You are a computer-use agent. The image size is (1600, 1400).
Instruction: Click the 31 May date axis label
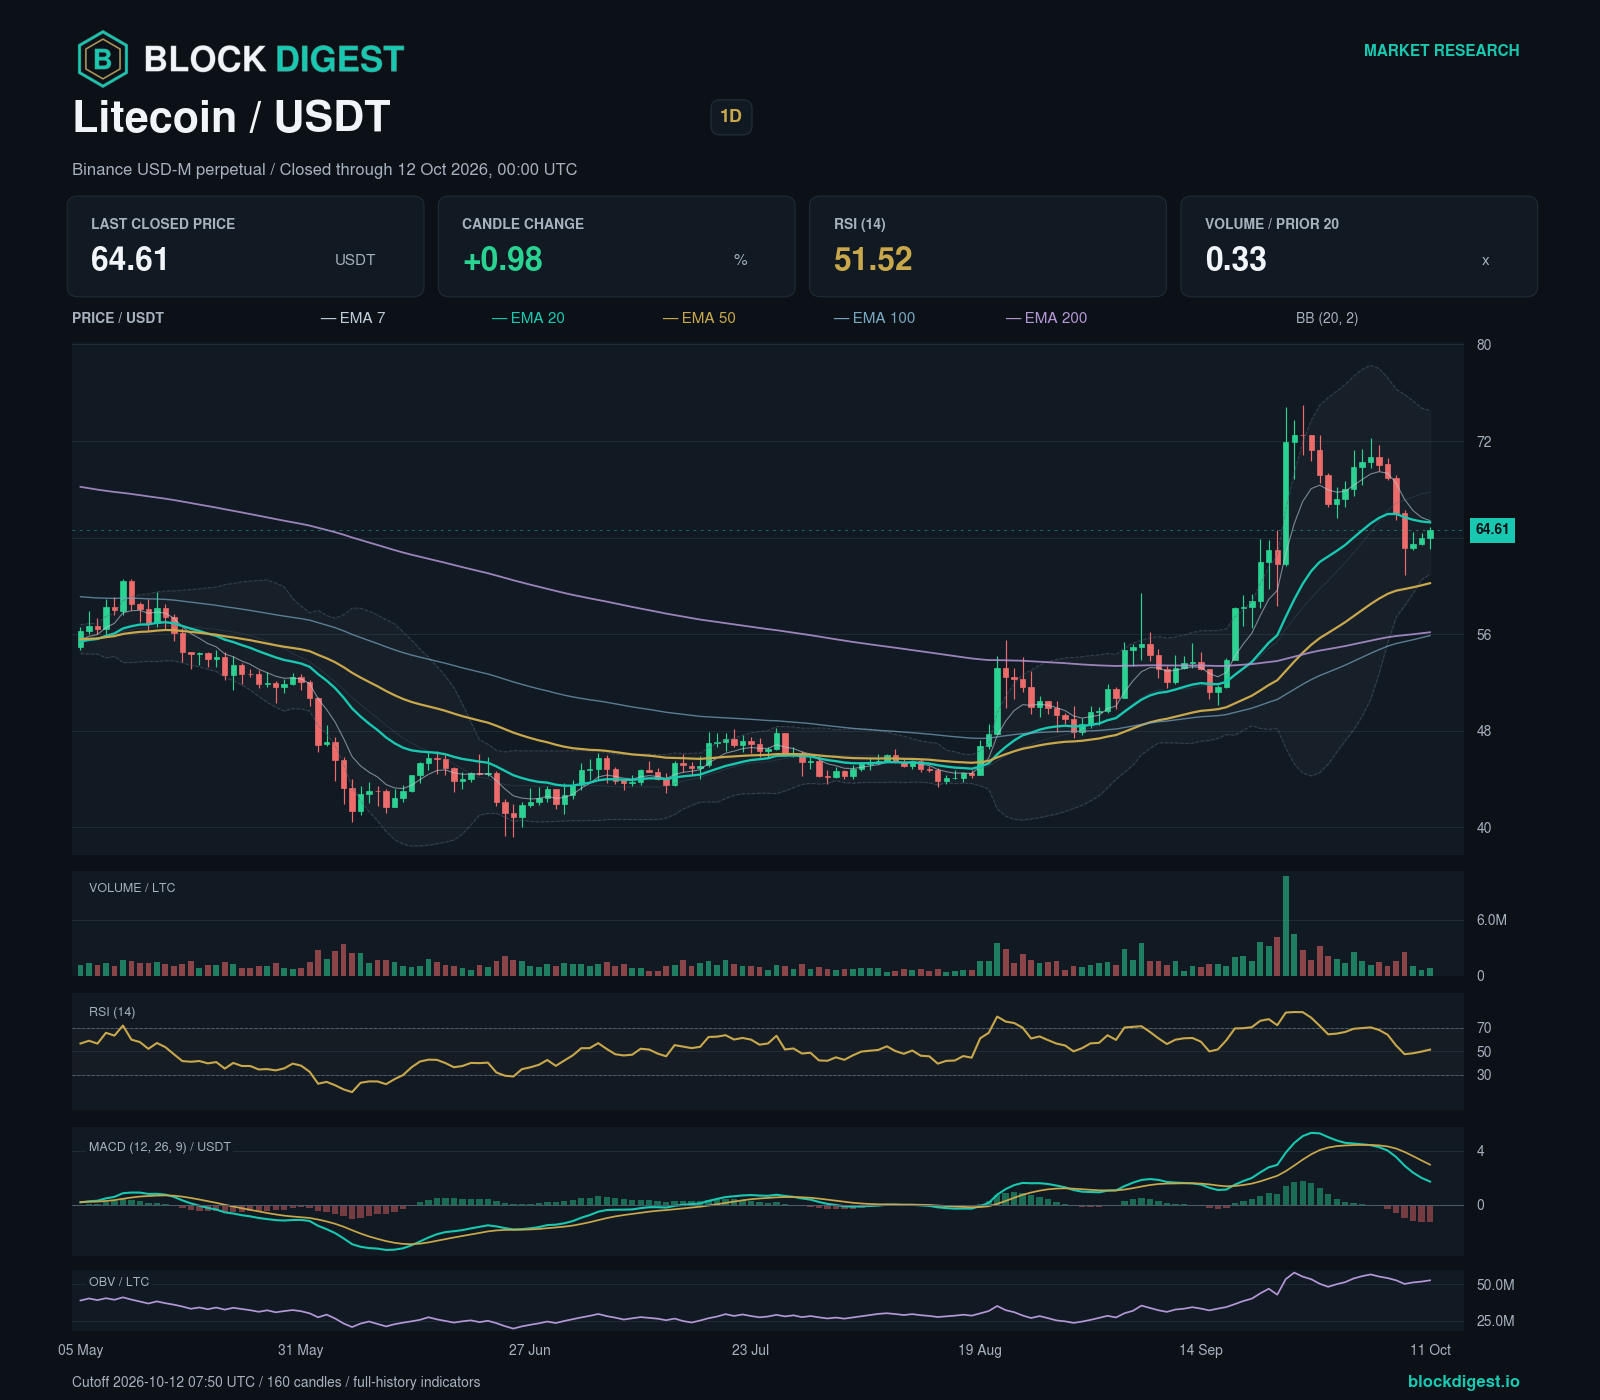[x=300, y=1350]
